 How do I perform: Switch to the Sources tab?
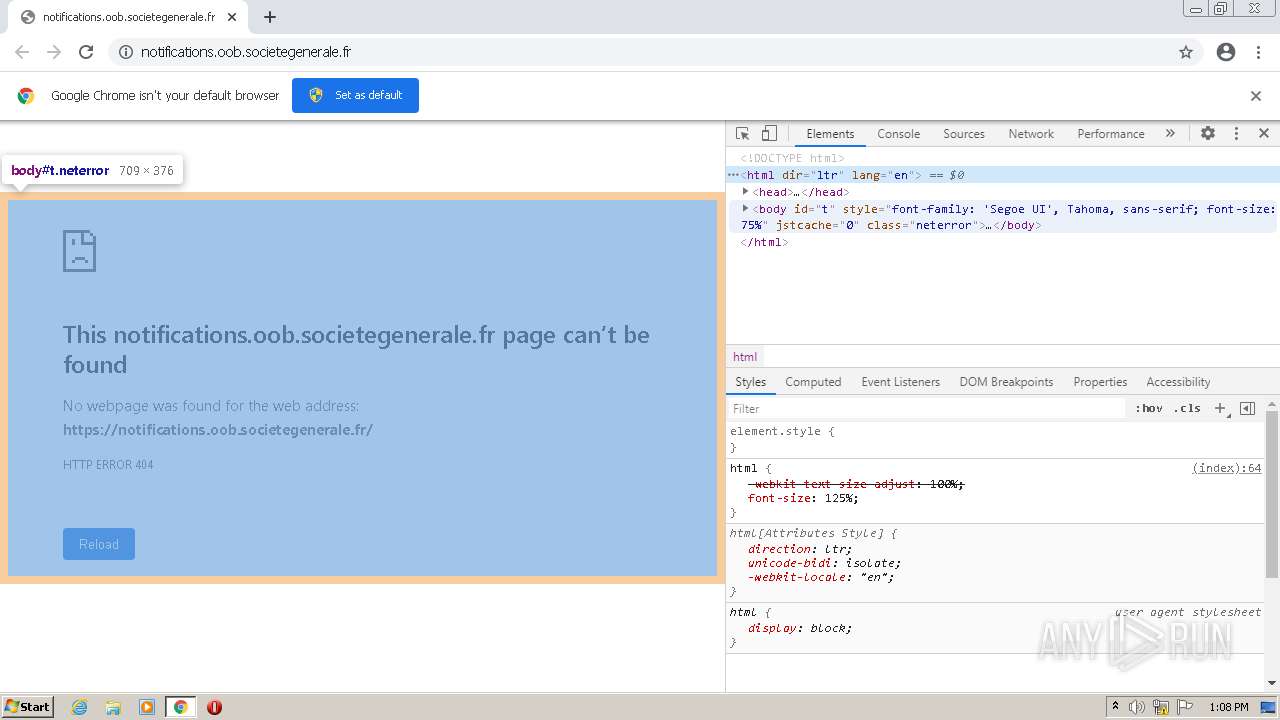coord(964,133)
